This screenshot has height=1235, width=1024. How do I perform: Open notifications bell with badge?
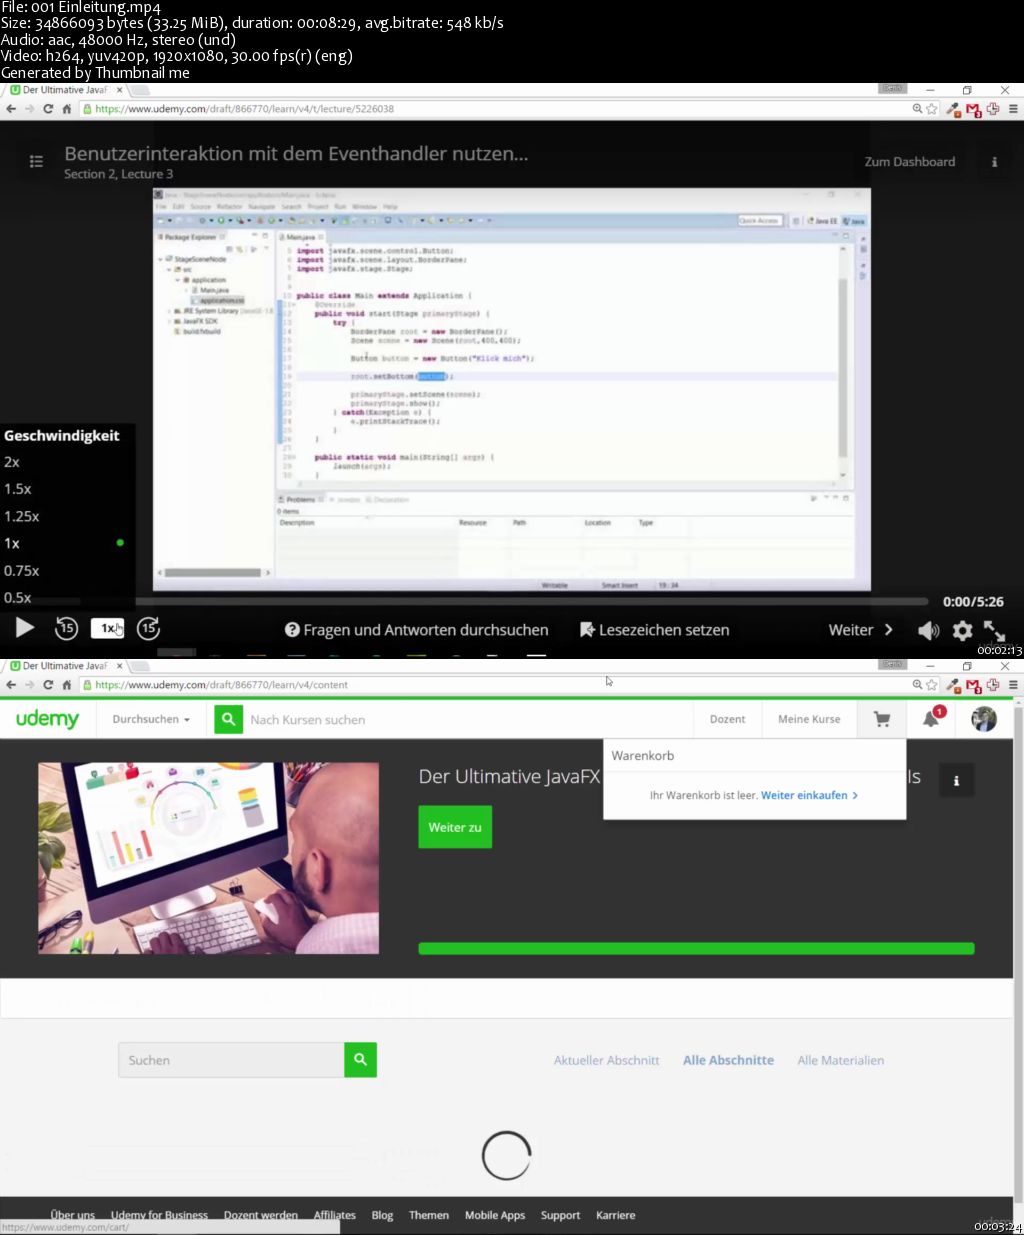point(931,719)
